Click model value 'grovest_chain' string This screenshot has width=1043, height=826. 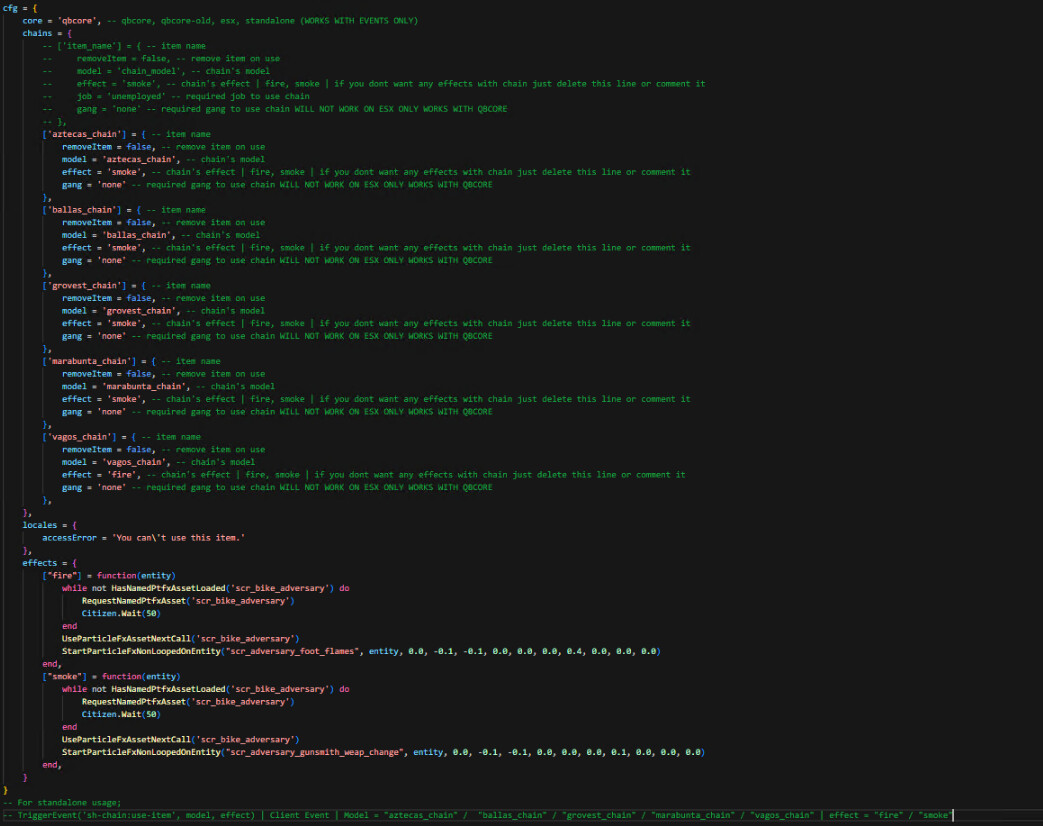(140, 311)
